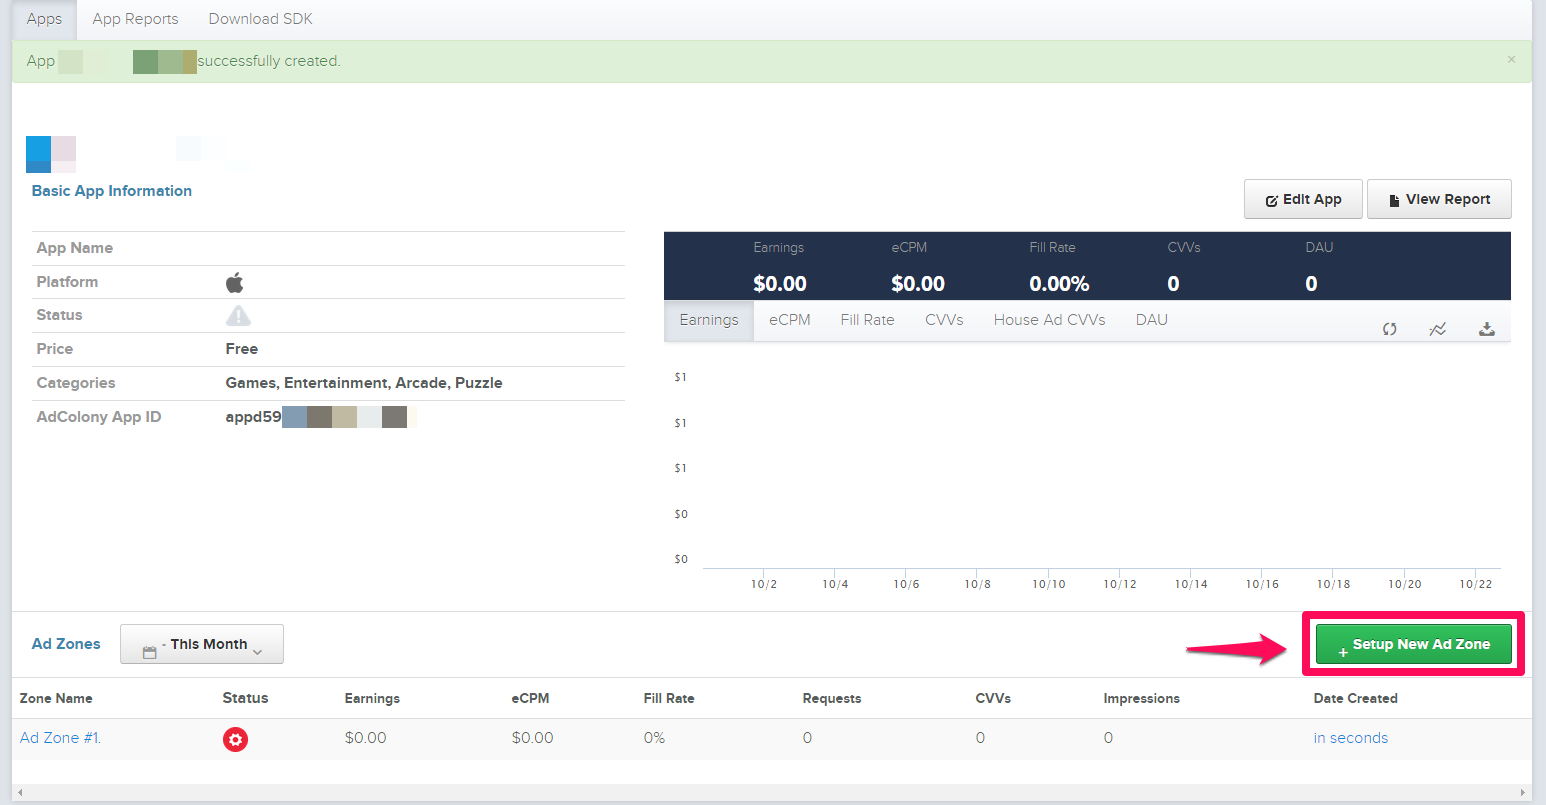Click left arrow of horizontal scrollbar
Image resolution: width=1546 pixels, height=805 pixels.
pos(19,793)
